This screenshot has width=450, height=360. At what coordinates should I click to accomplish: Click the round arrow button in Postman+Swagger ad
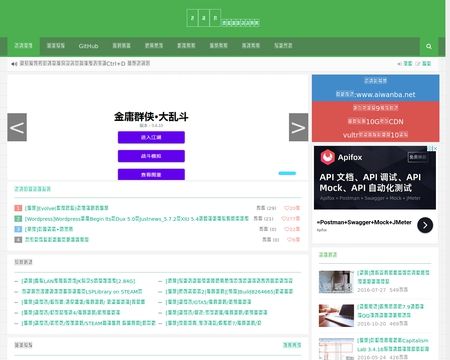coord(425,225)
